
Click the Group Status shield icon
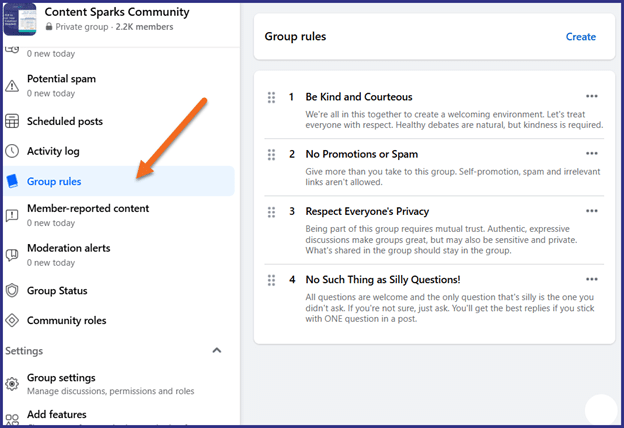click(12, 291)
